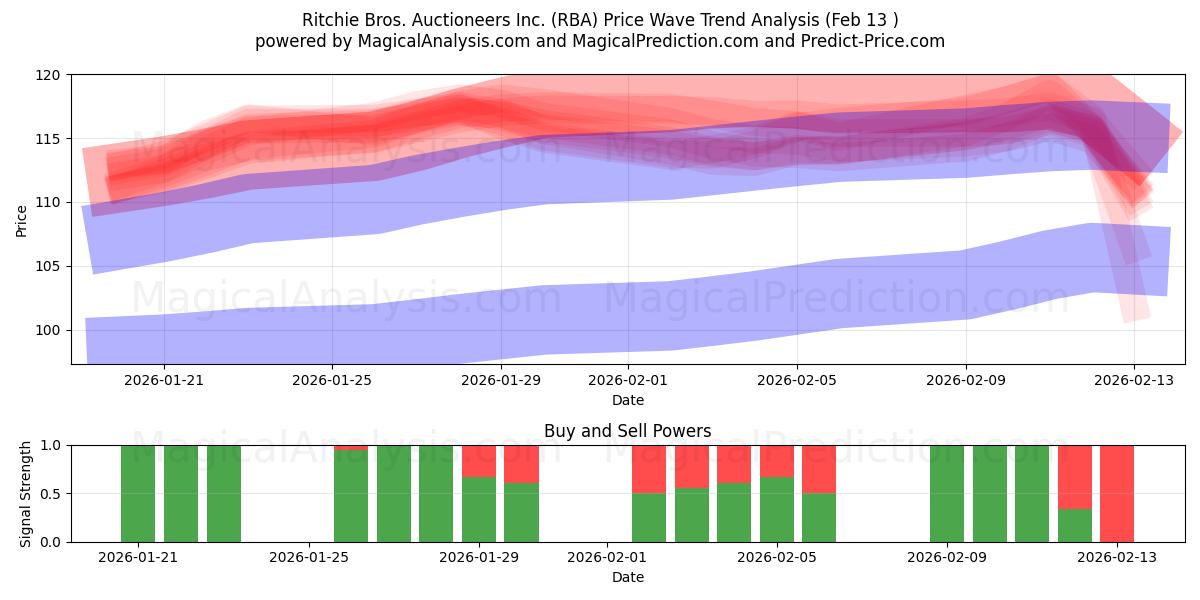Click the 2026-01-21 date tick on the price chart
1200x600 pixels.
point(164,380)
